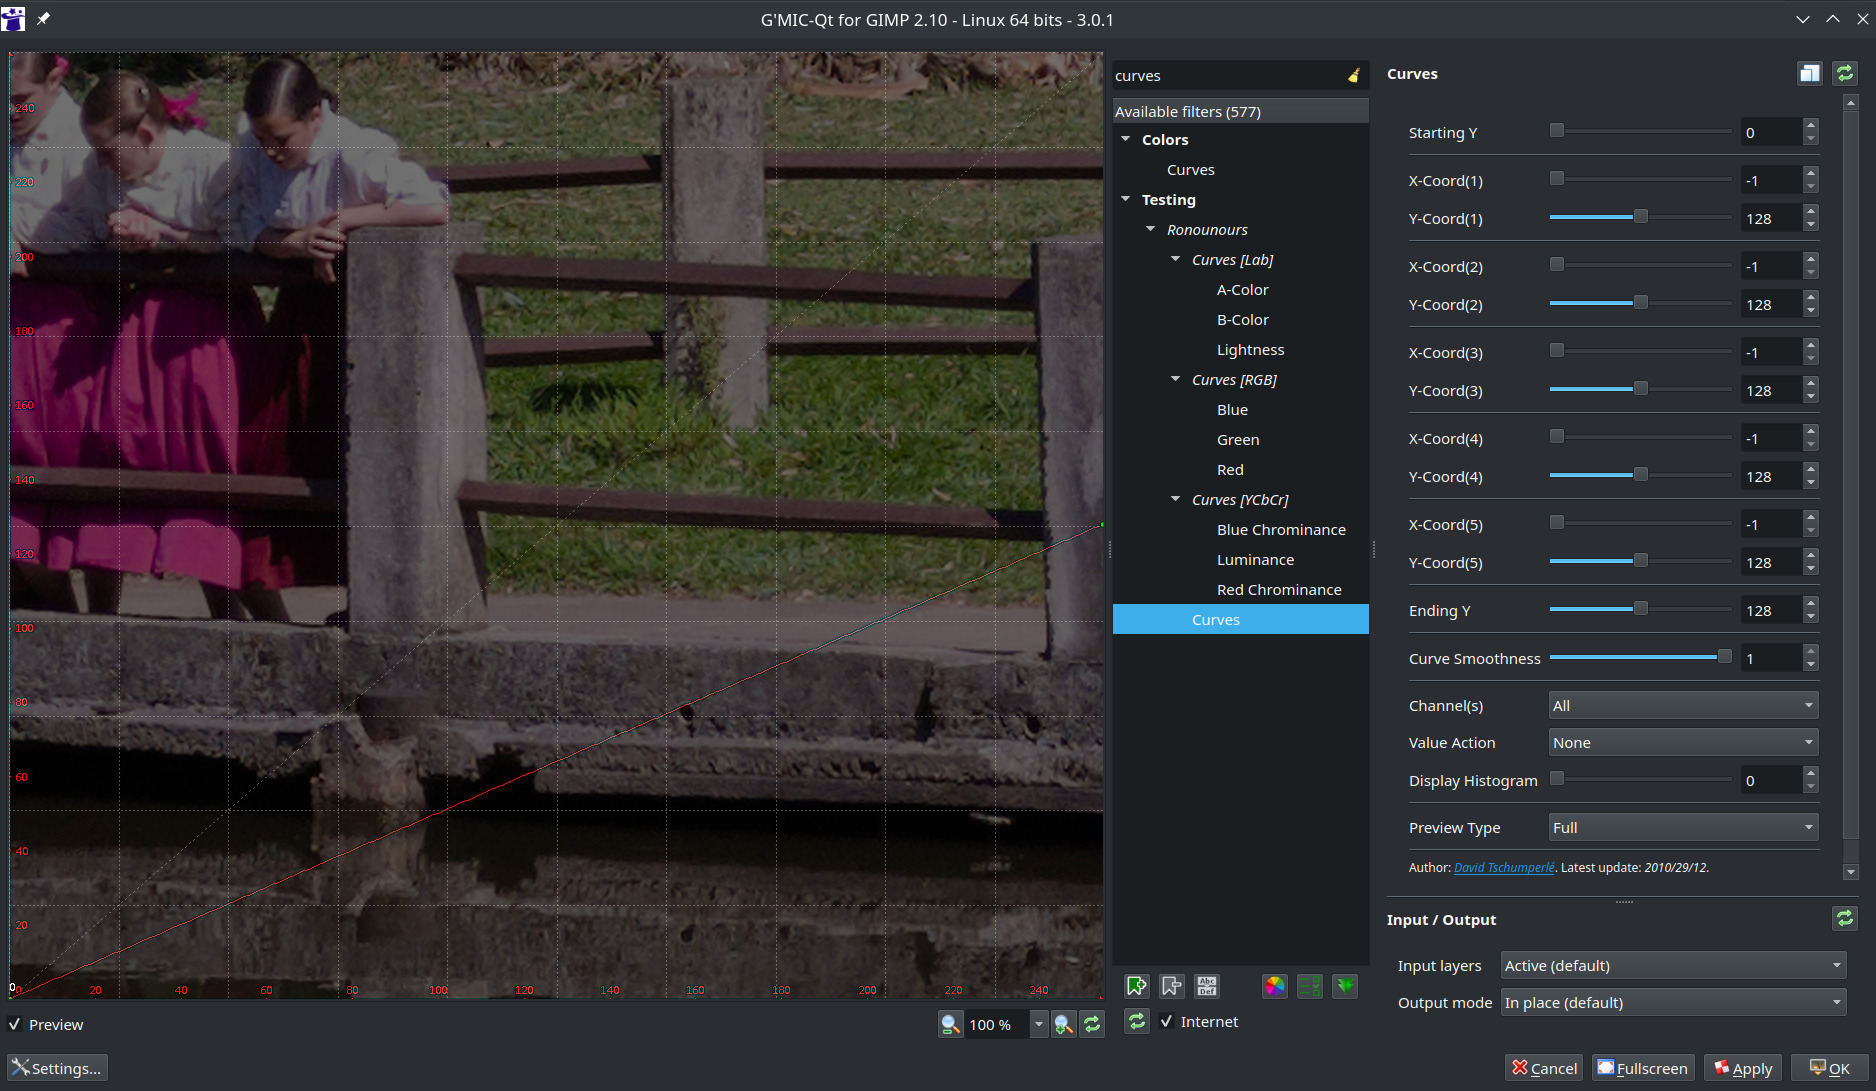This screenshot has width=1876, height=1091.
Task: Click the remove fave bookmark icon
Action: (x=1172, y=986)
